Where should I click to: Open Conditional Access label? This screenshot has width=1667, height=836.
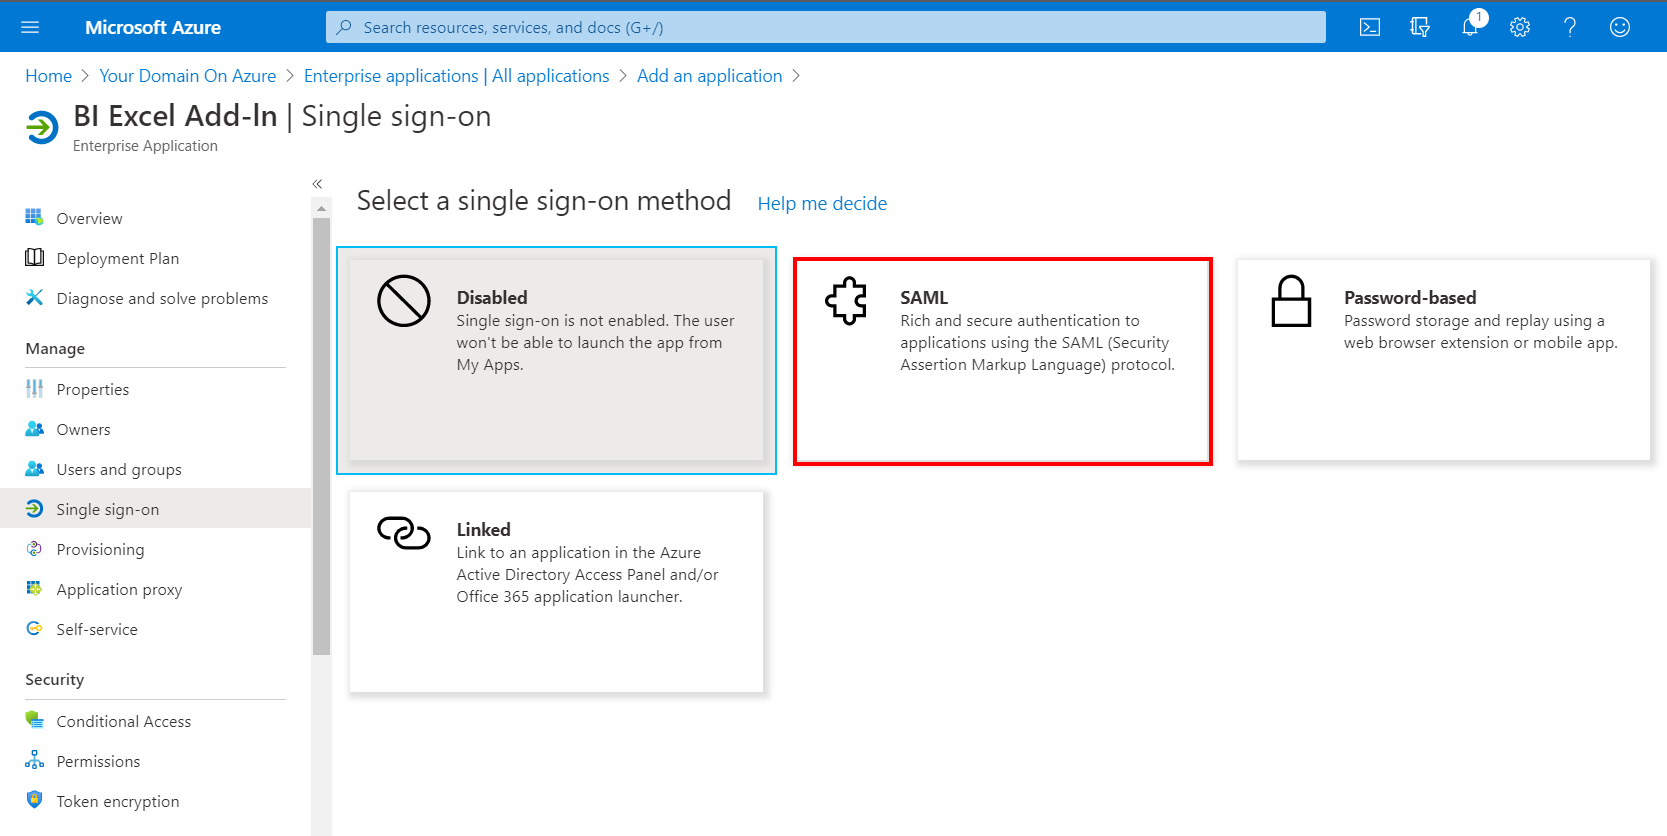tap(124, 721)
